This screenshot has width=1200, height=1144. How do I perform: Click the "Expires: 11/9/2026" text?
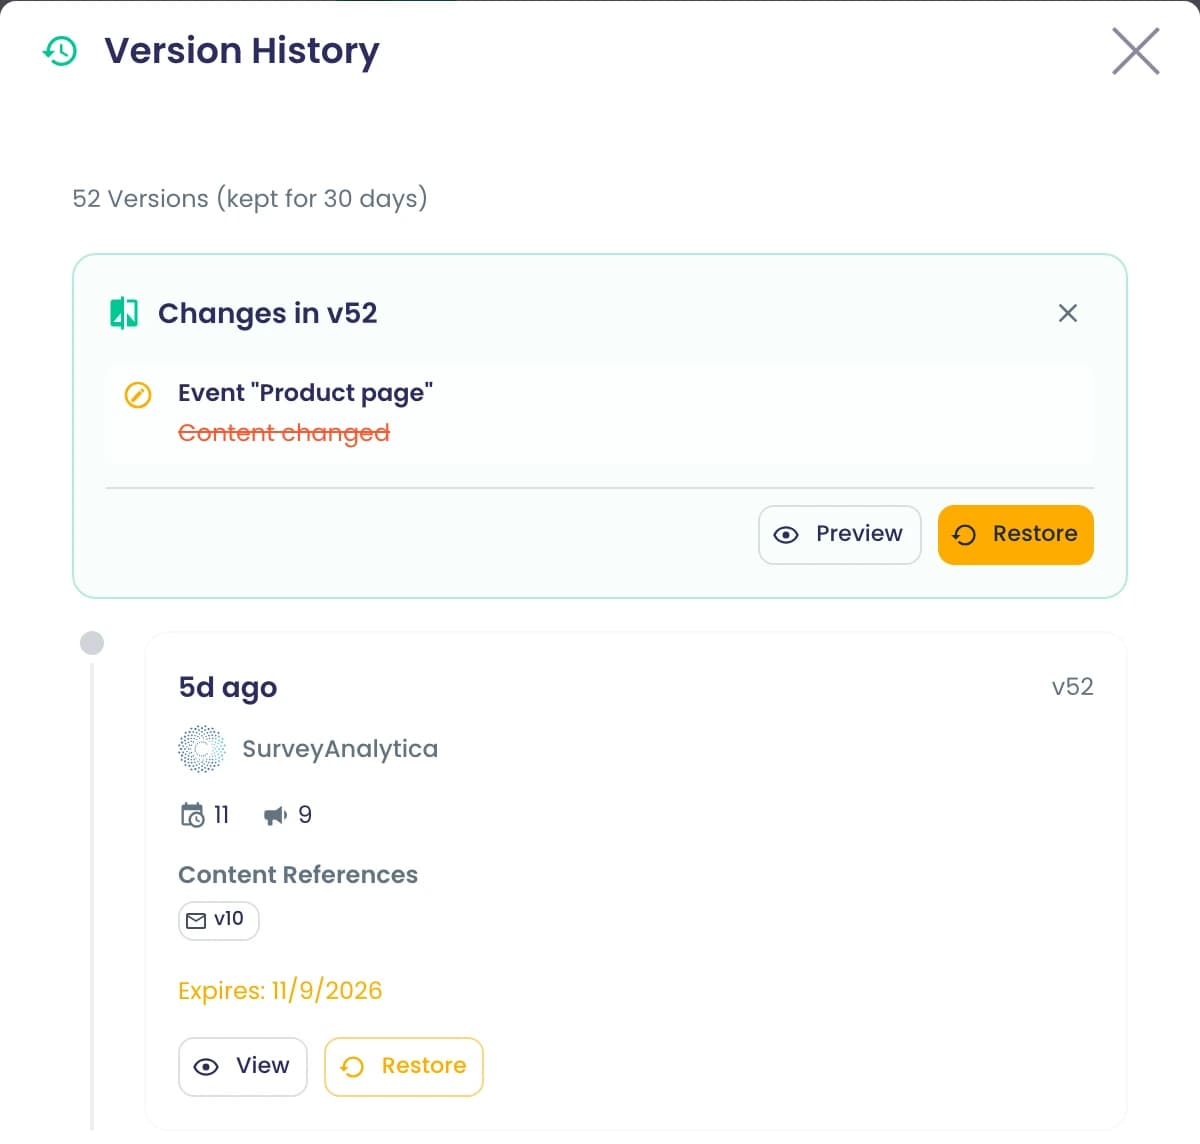coord(280,991)
